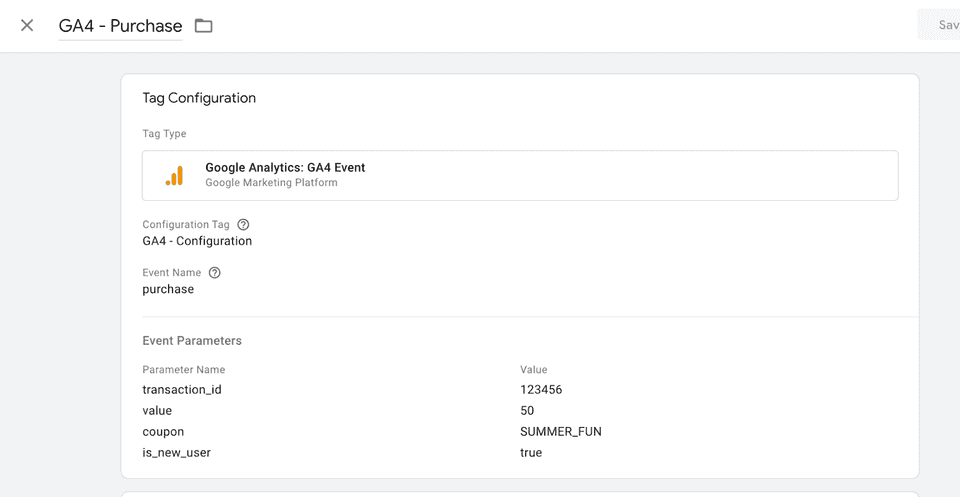
Task: Click the SUMMER_FUN coupon value
Action: pos(560,432)
